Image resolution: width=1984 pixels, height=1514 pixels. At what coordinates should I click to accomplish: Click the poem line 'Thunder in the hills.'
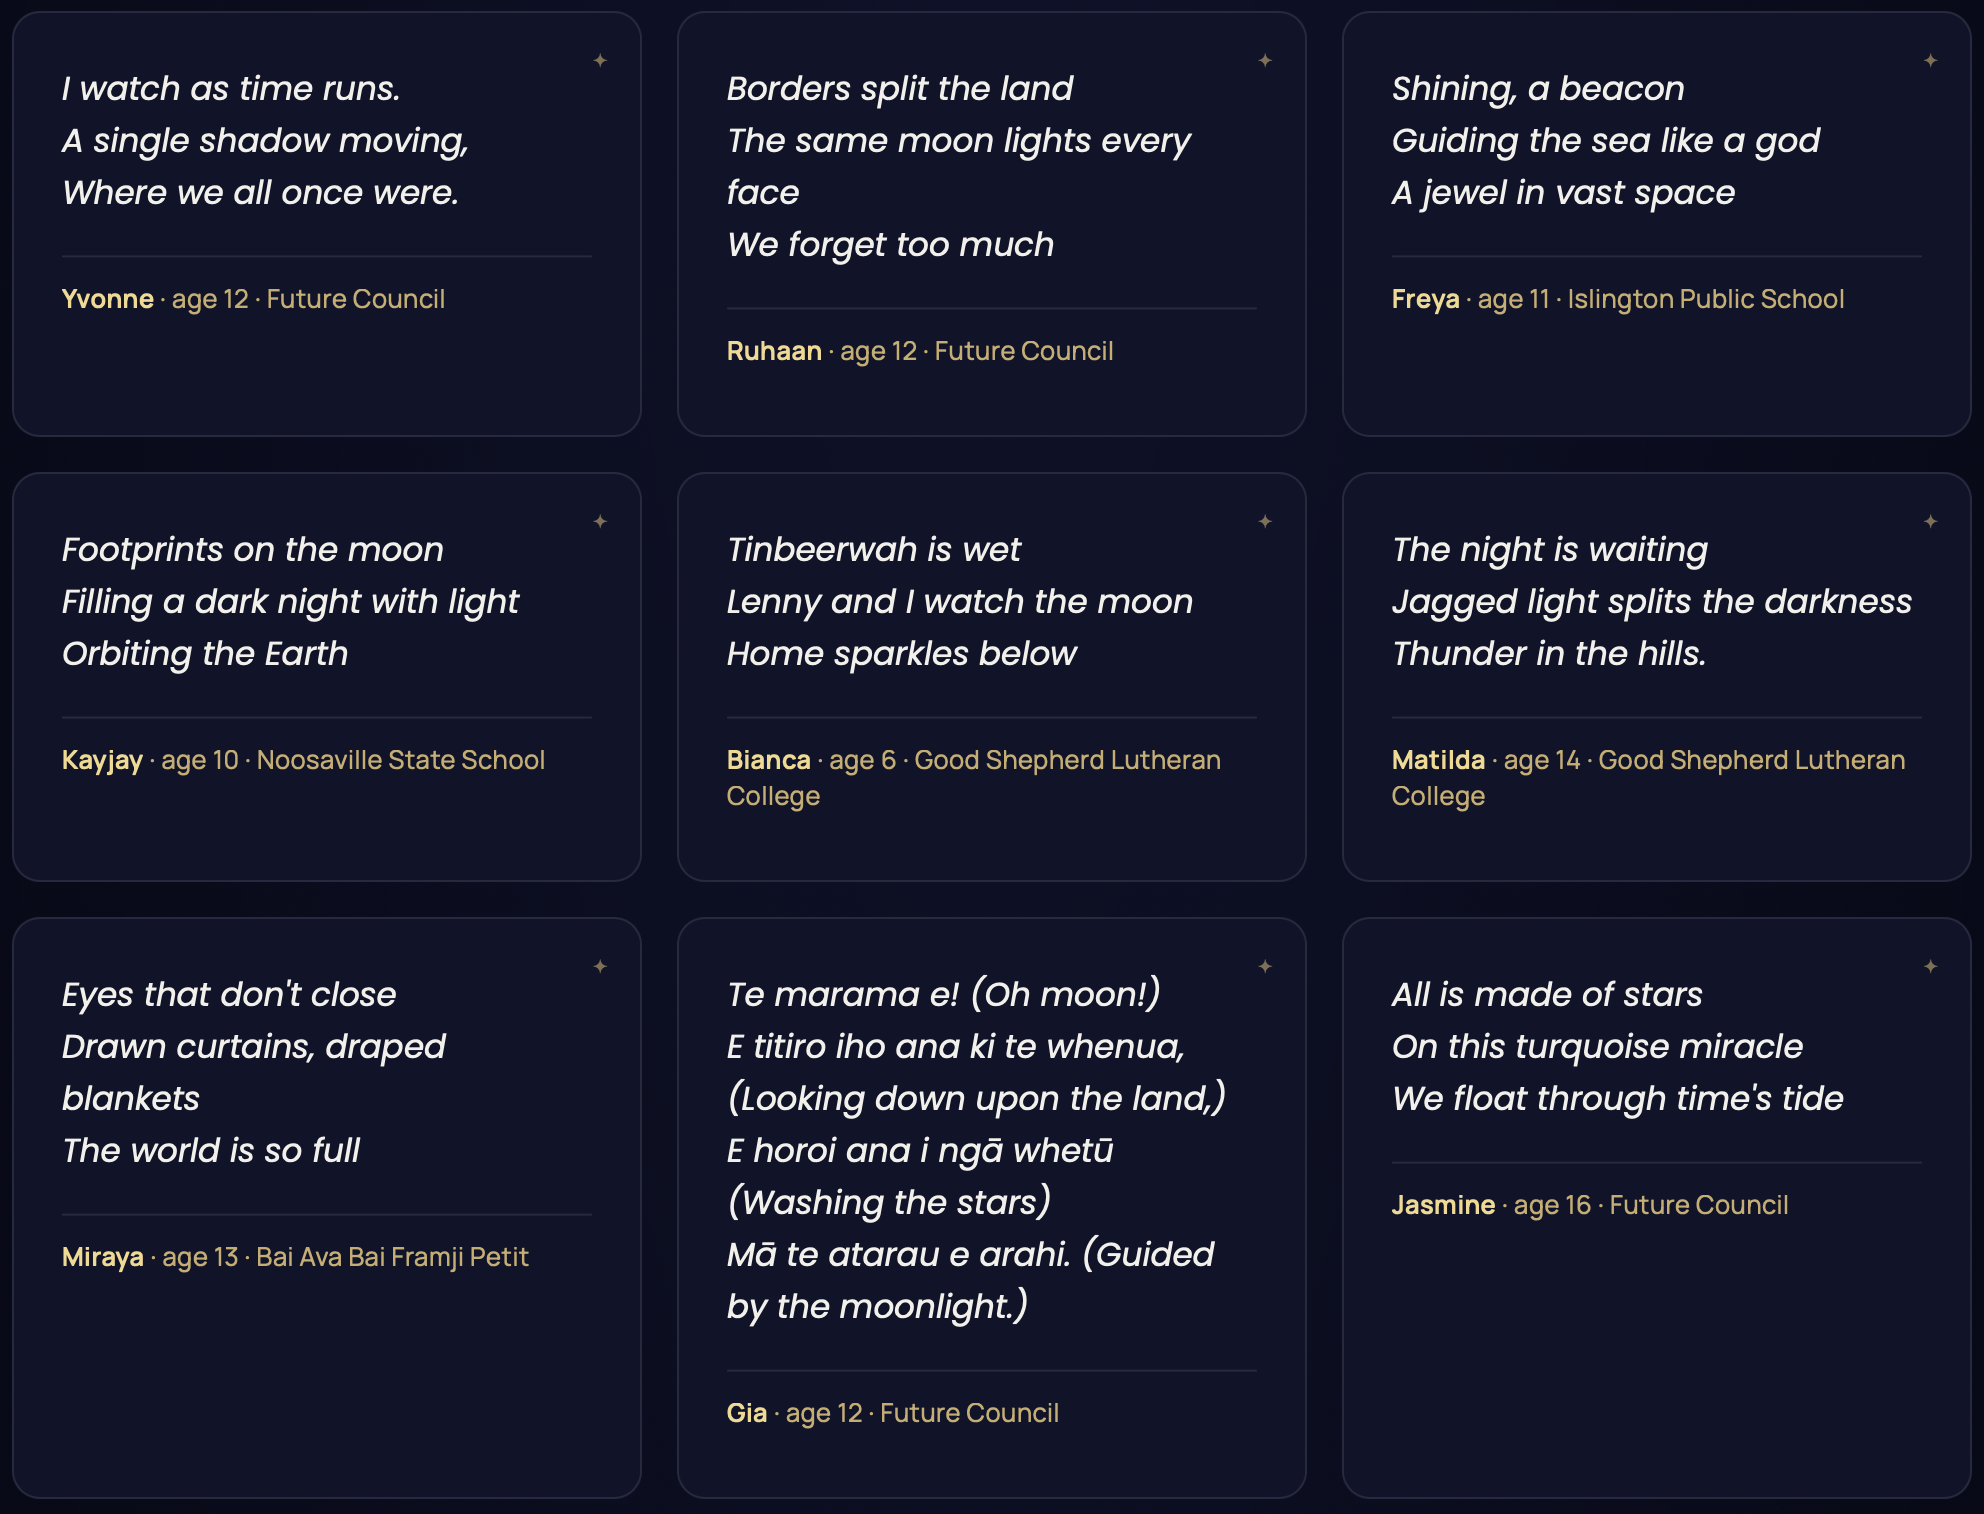(x=1549, y=653)
